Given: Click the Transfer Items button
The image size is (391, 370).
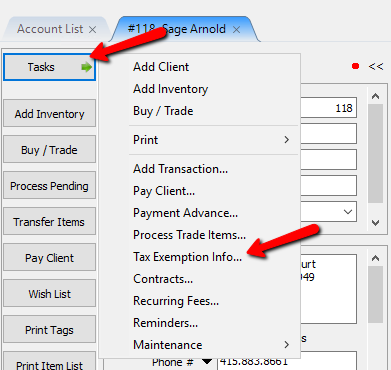Looking at the screenshot, I should pos(49,222).
